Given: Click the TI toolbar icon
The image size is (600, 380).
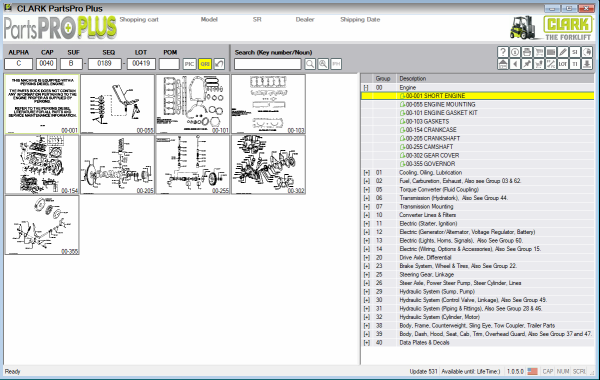Looking at the screenshot, I should click(574, 64).
